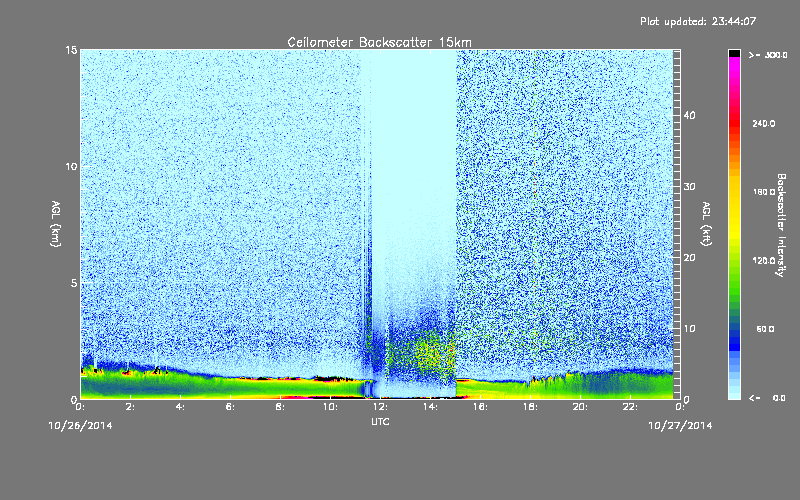Select the "16:" hour tick label
The image size is (800, 500).
pyautogui.click(x=480, y=407)
